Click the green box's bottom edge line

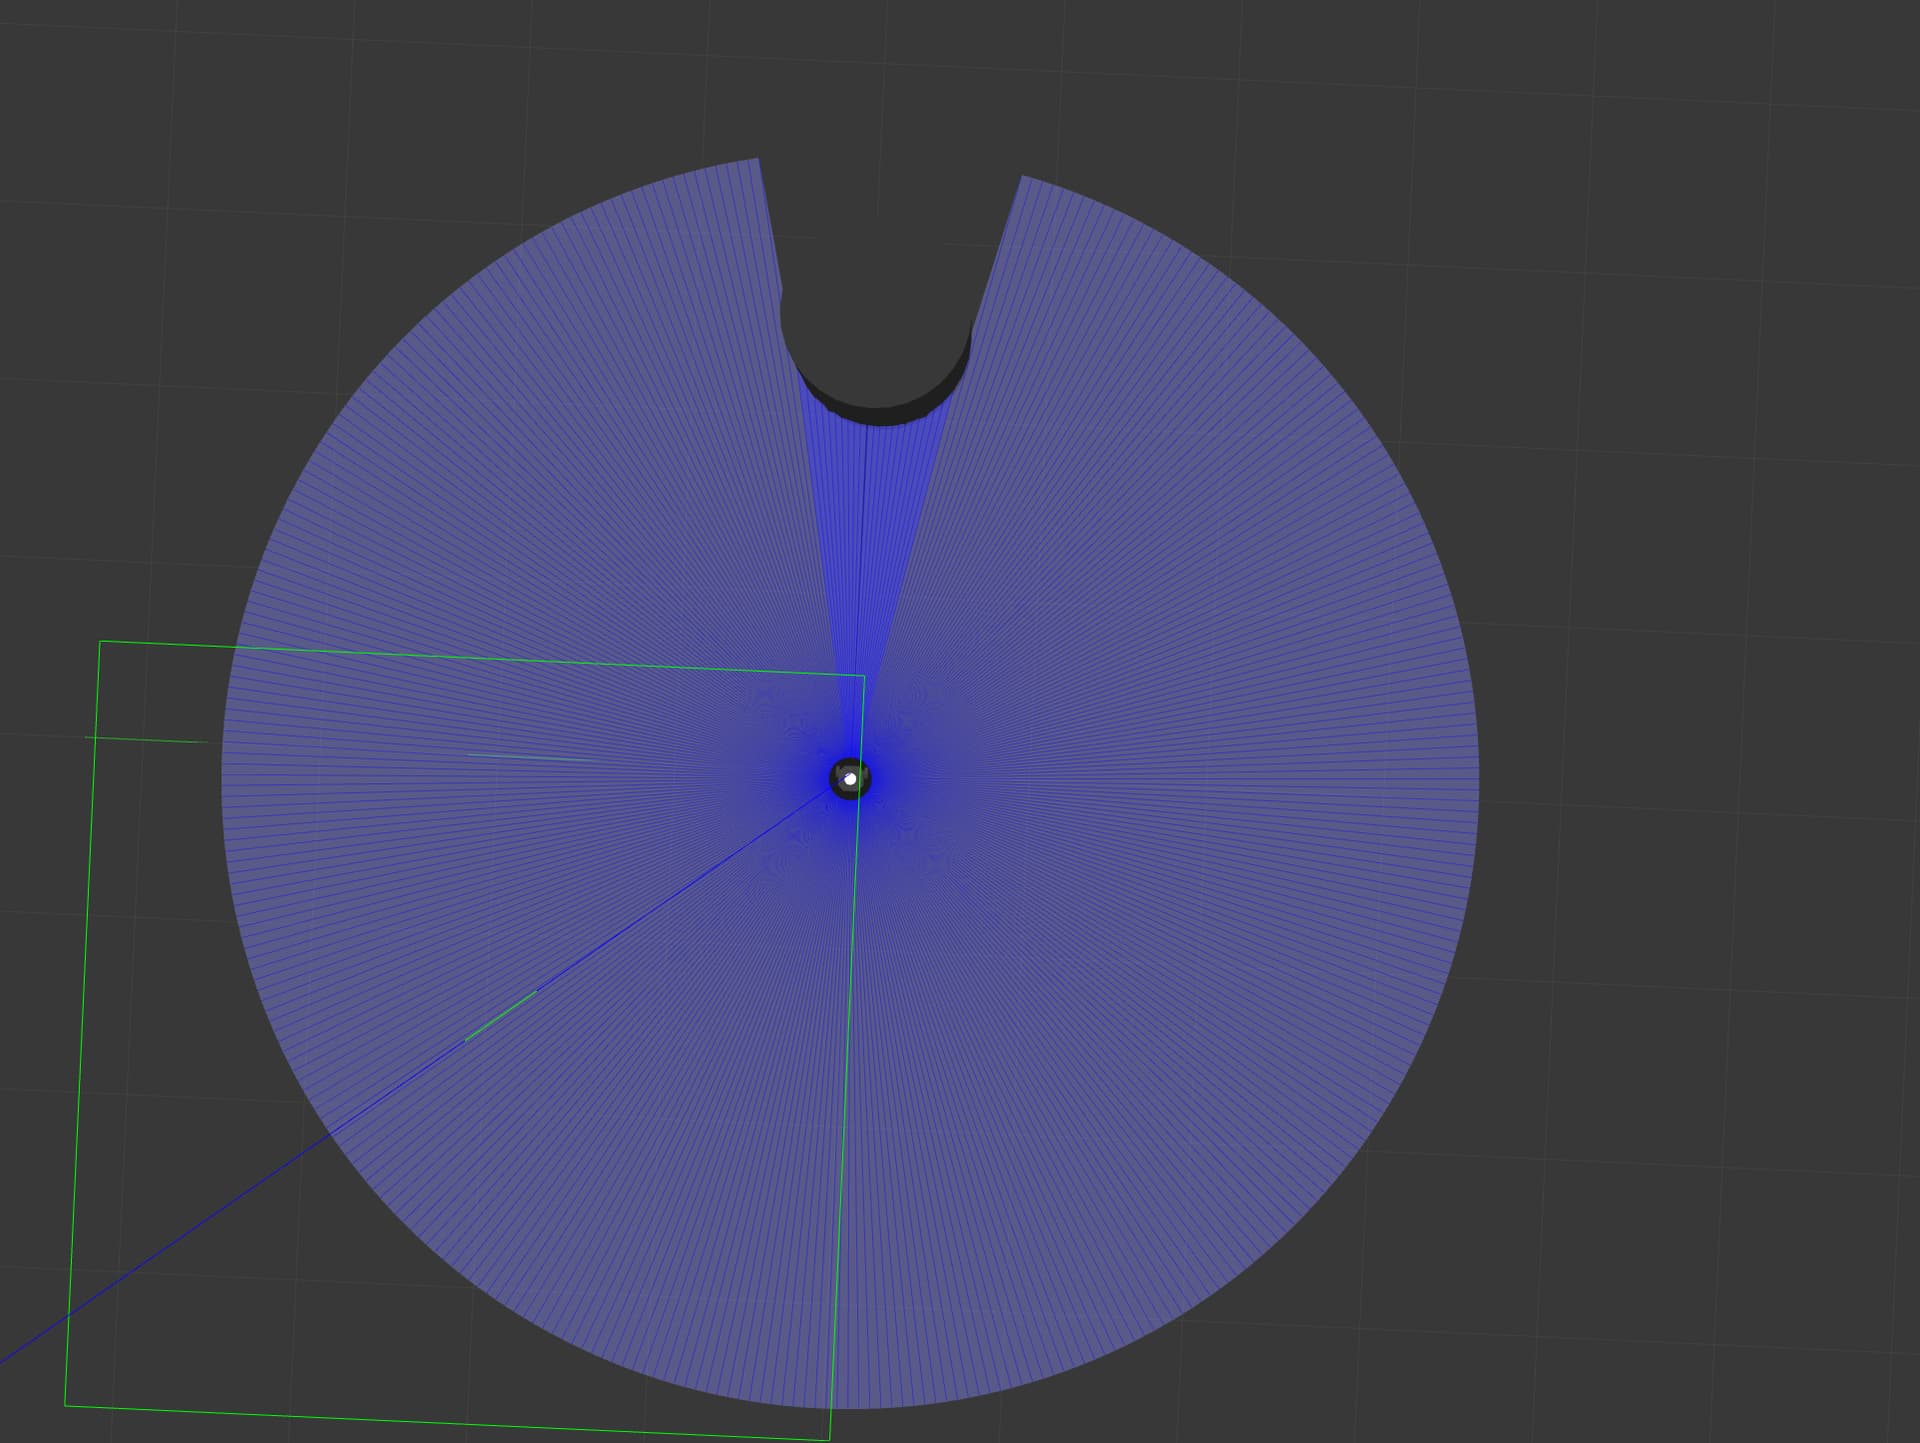click(x=447, y=1423)
